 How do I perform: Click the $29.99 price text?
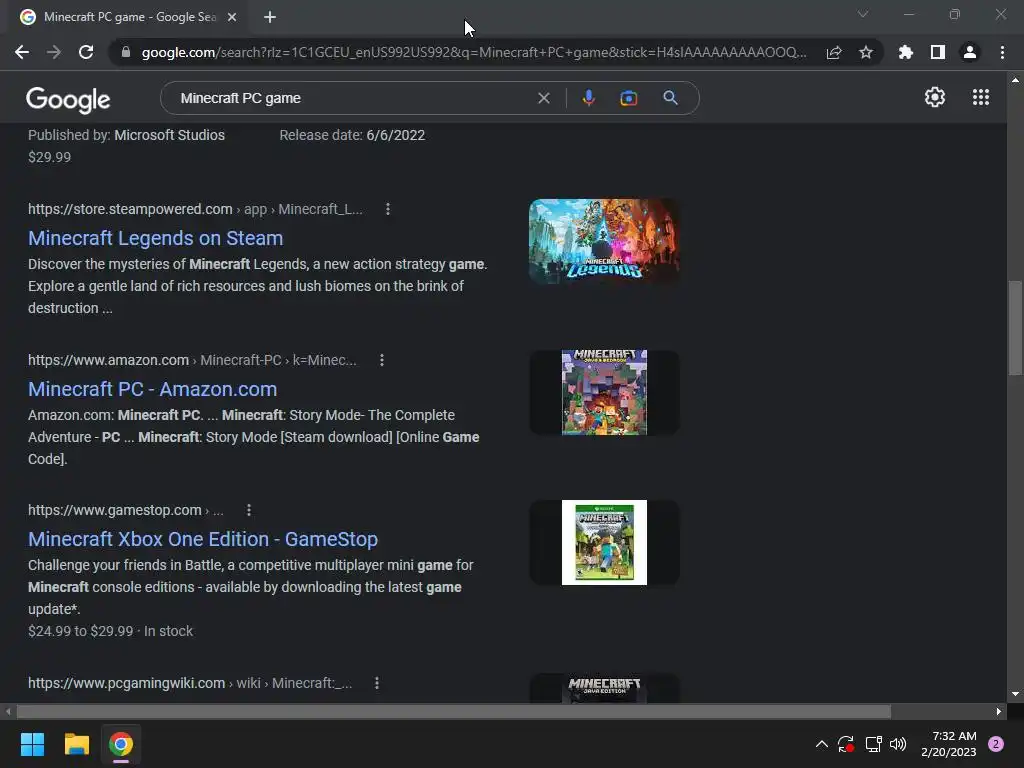pos(50,157)
